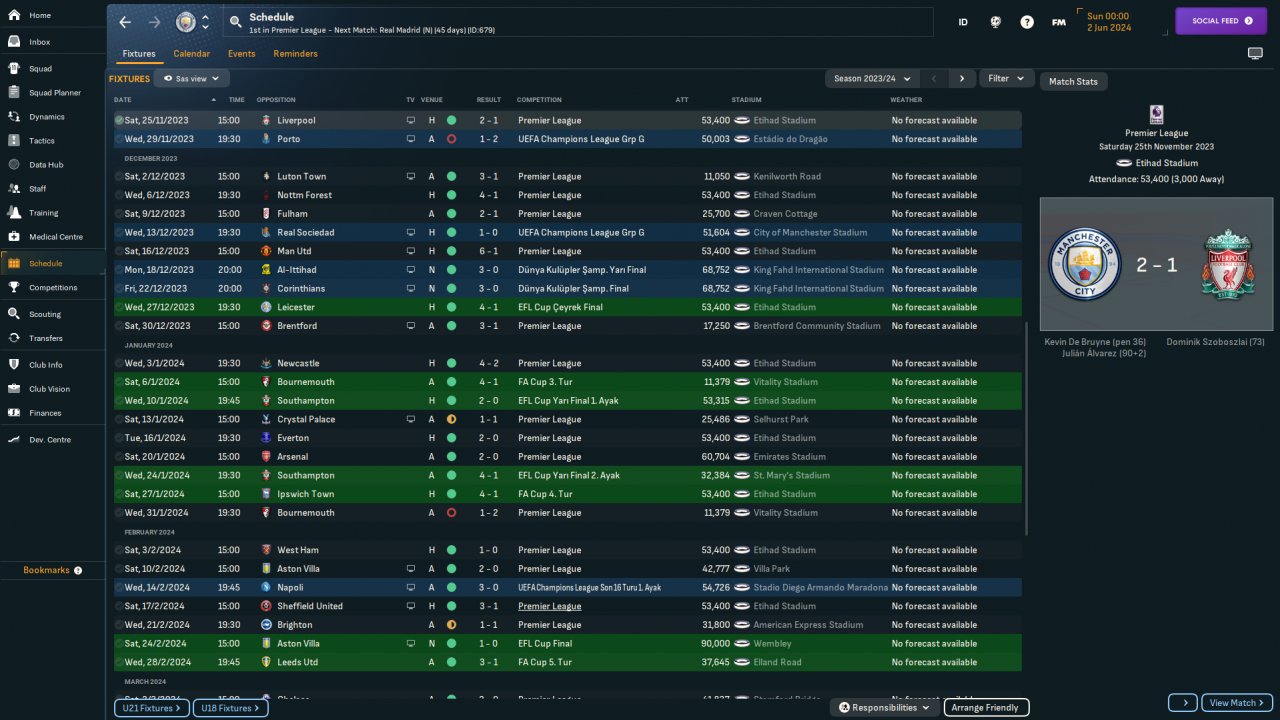Click the TV icon on the Porto fixture
1280x720 pixels.
coord(410,139)
